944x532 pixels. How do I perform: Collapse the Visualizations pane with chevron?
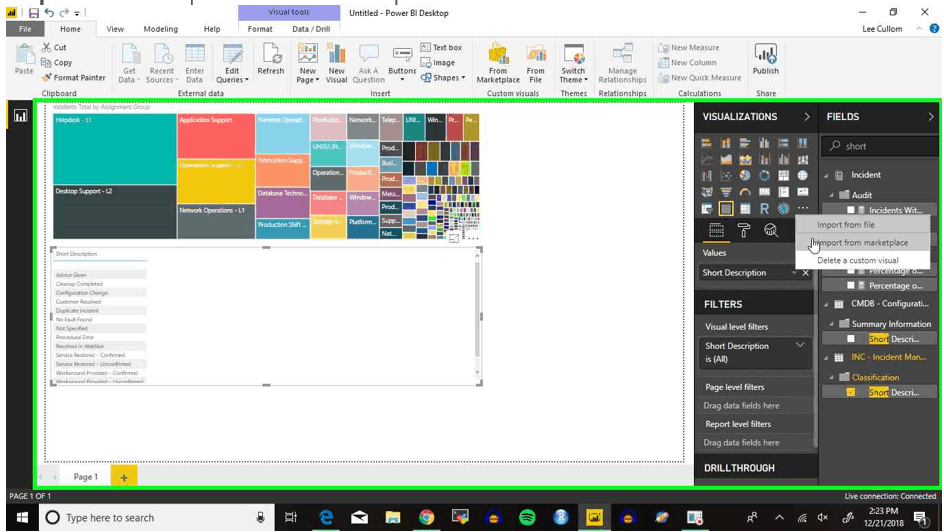(x=807, y=117)
